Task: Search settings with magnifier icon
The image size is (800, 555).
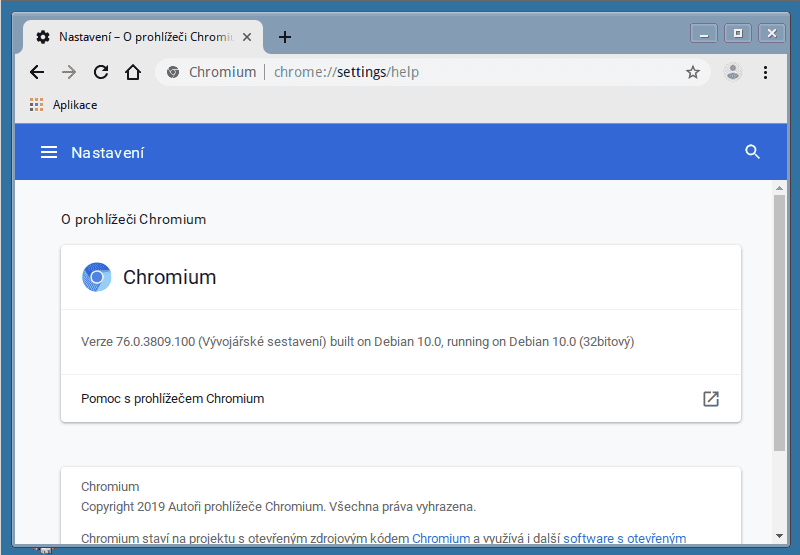Action: coord(753,152)
